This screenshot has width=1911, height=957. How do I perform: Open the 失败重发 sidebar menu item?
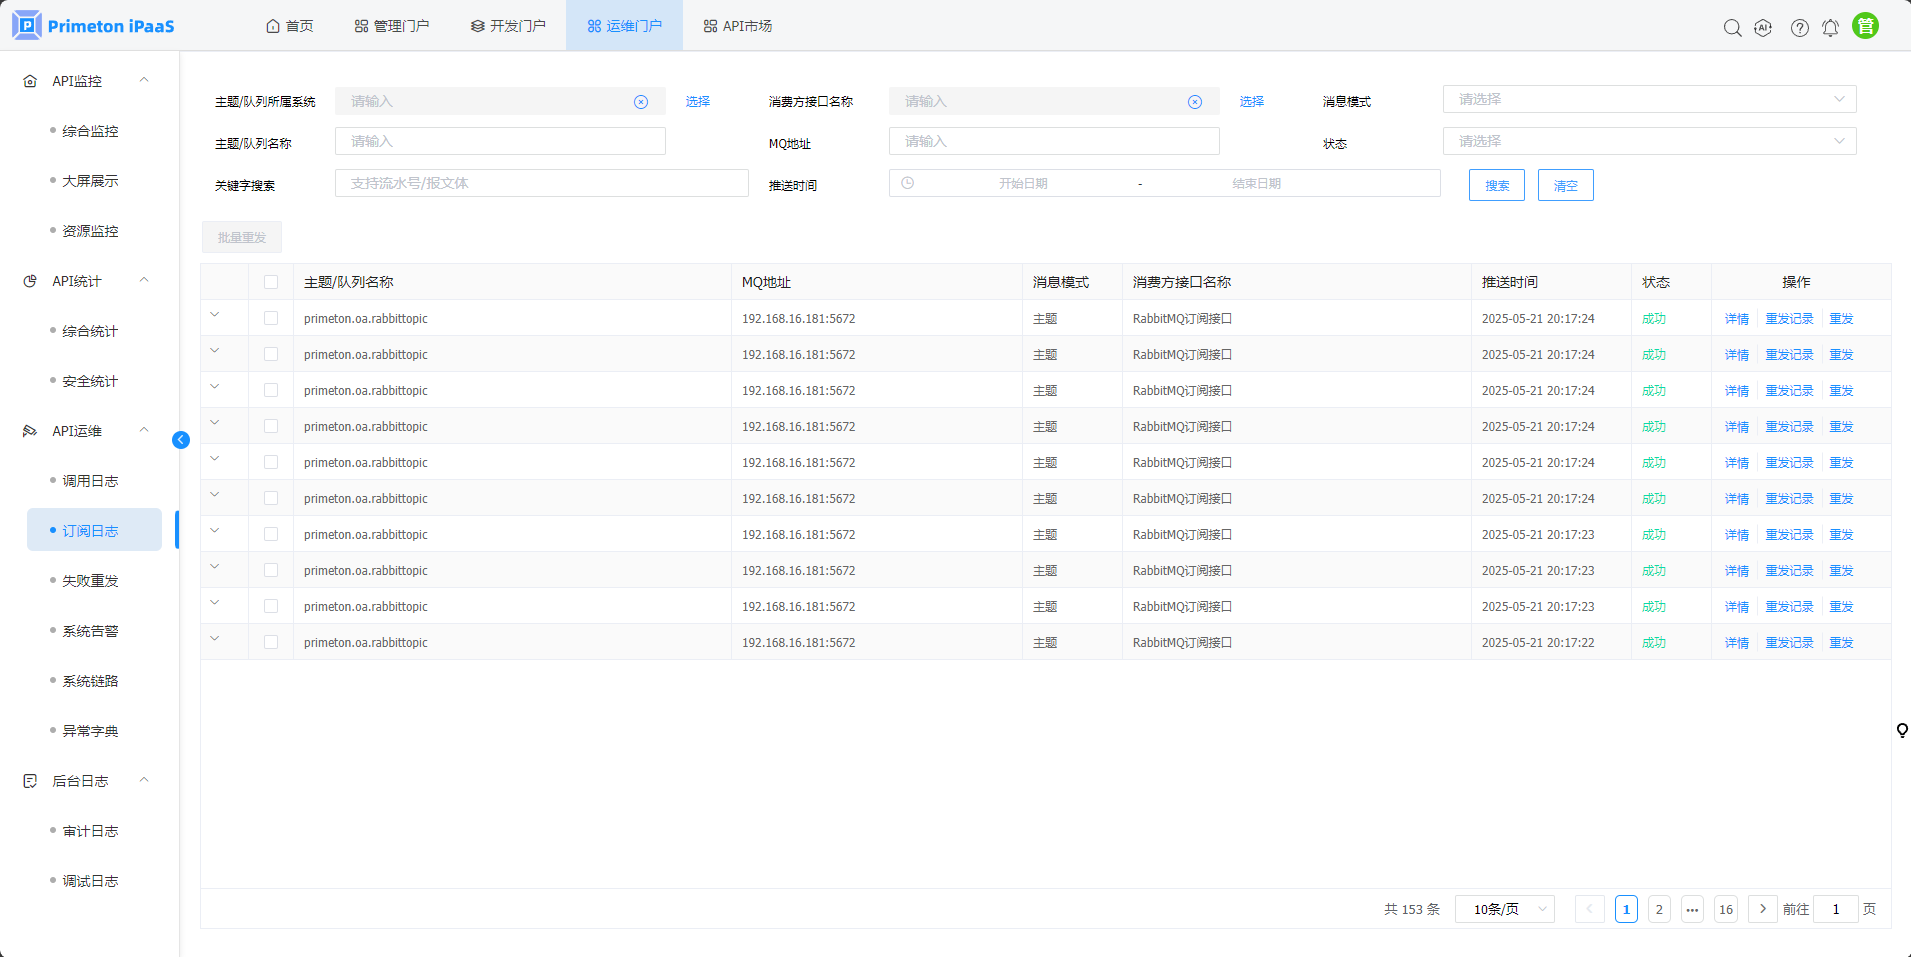(x=90, y=581)
